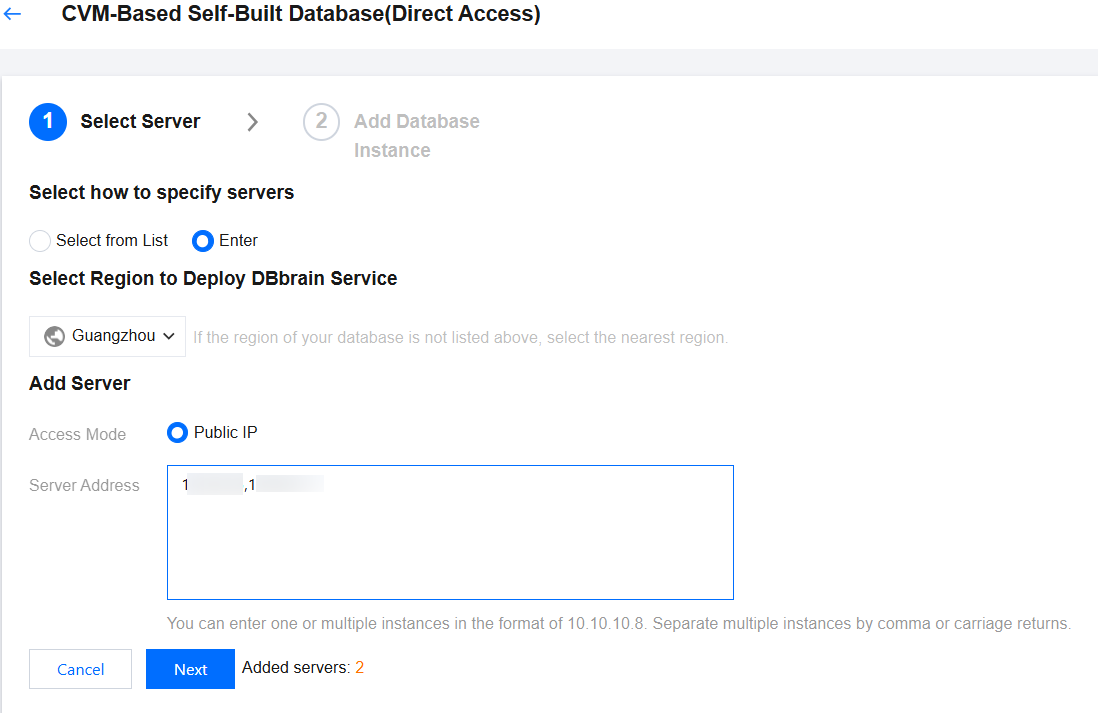Go to the Select Server step
This screenshot has height=713, width=1098.
140,122
